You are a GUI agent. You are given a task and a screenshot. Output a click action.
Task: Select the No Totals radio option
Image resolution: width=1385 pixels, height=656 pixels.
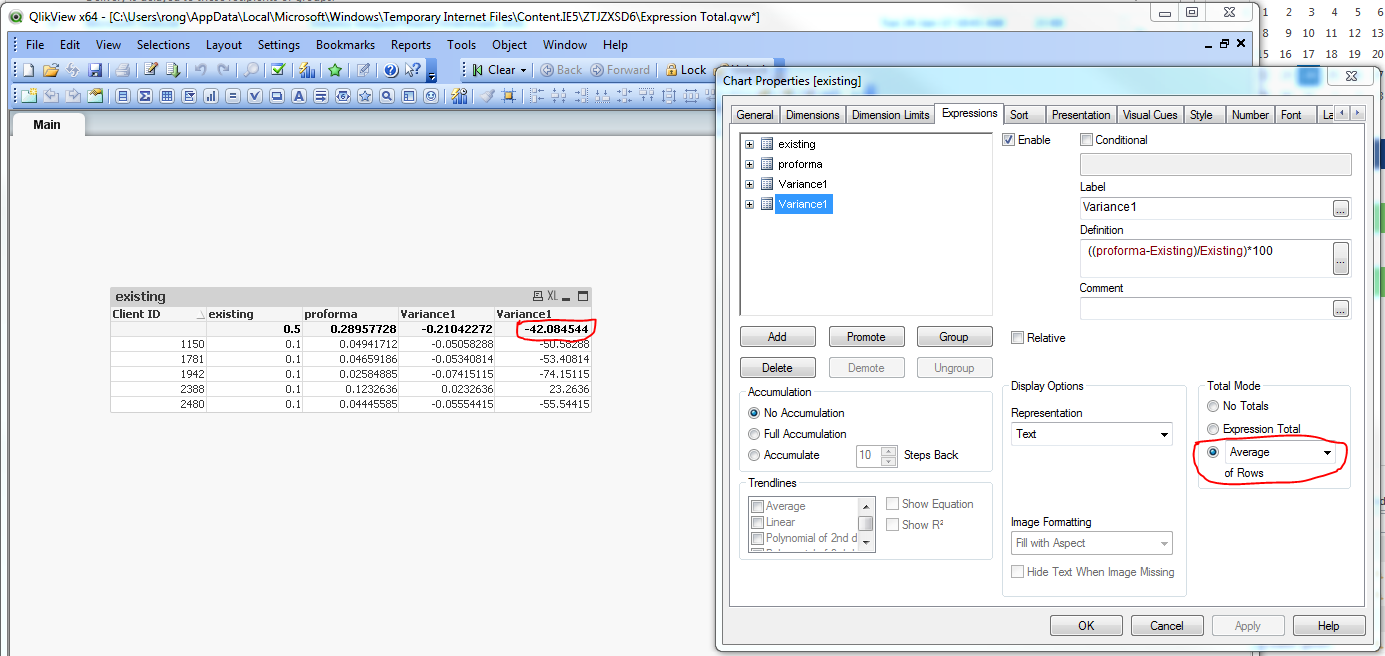click(1214, 406)
